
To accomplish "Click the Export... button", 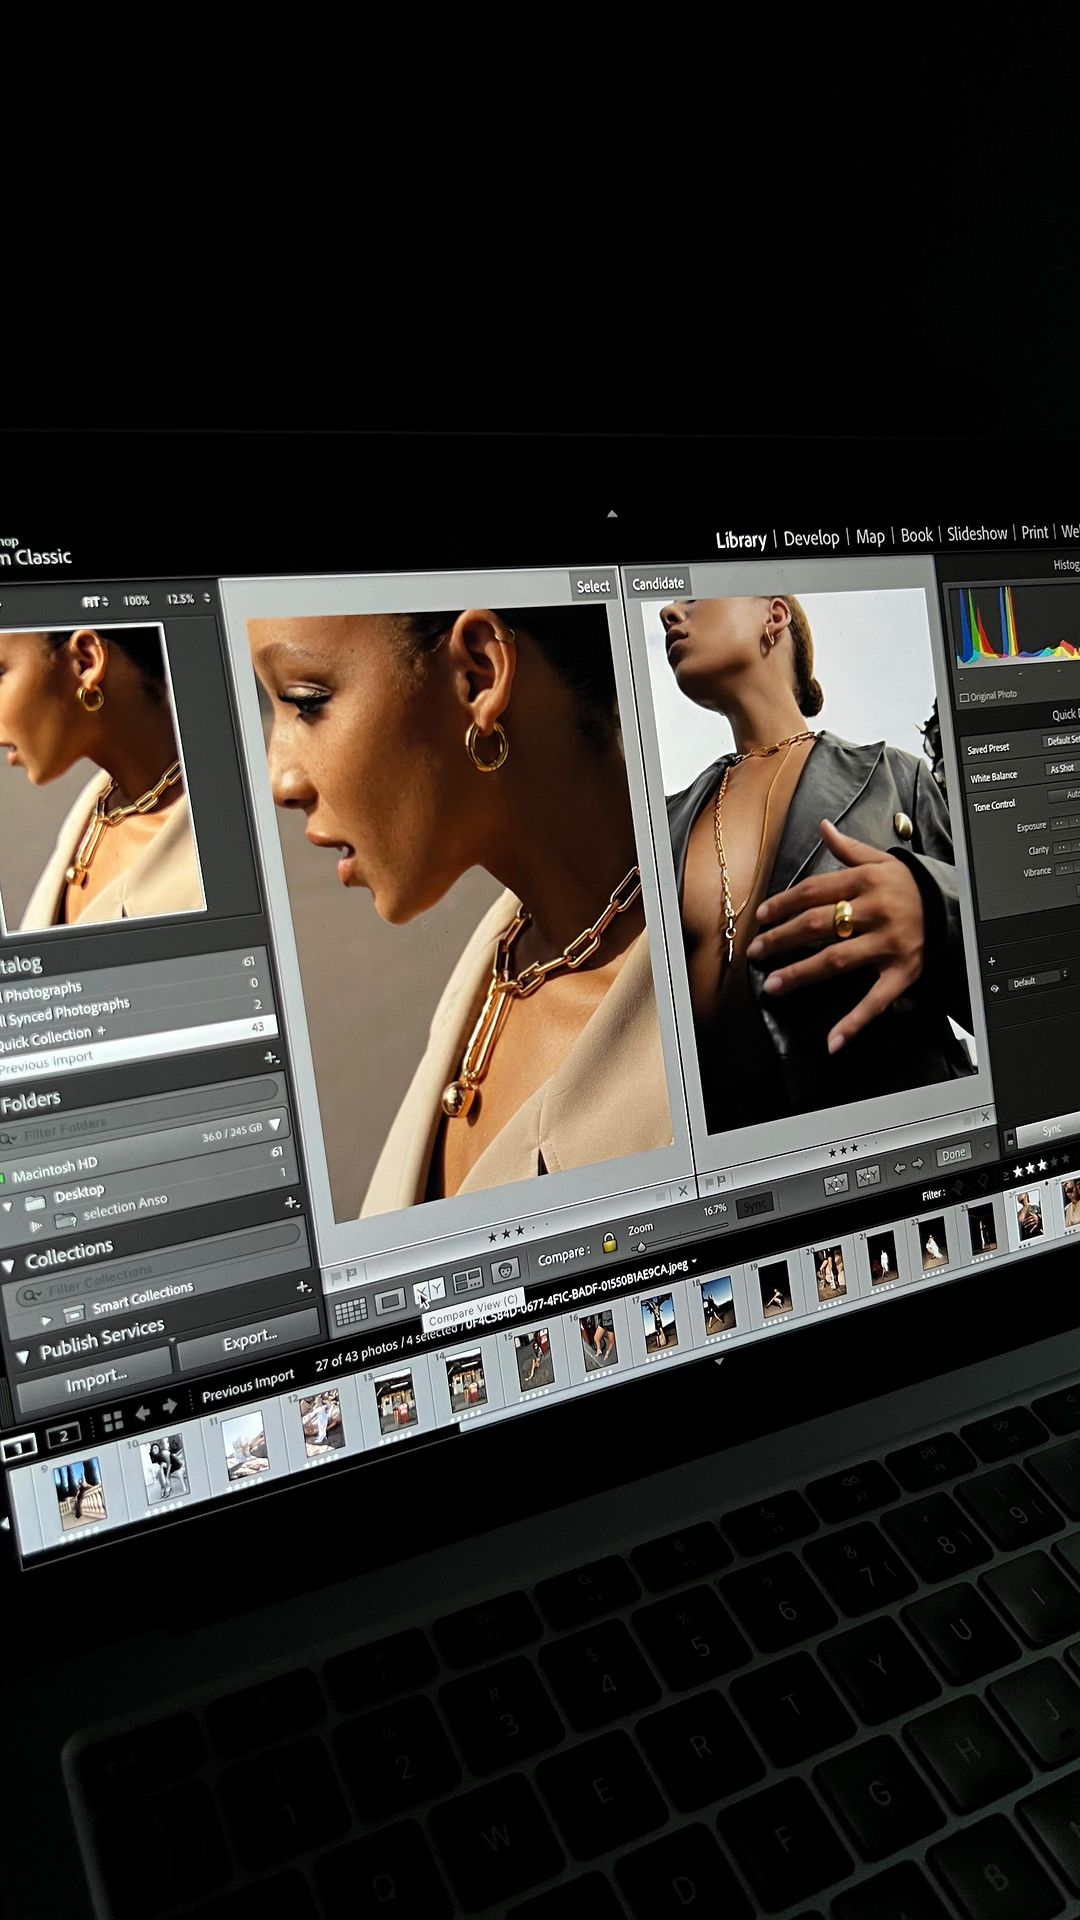I will point(249,1340).
